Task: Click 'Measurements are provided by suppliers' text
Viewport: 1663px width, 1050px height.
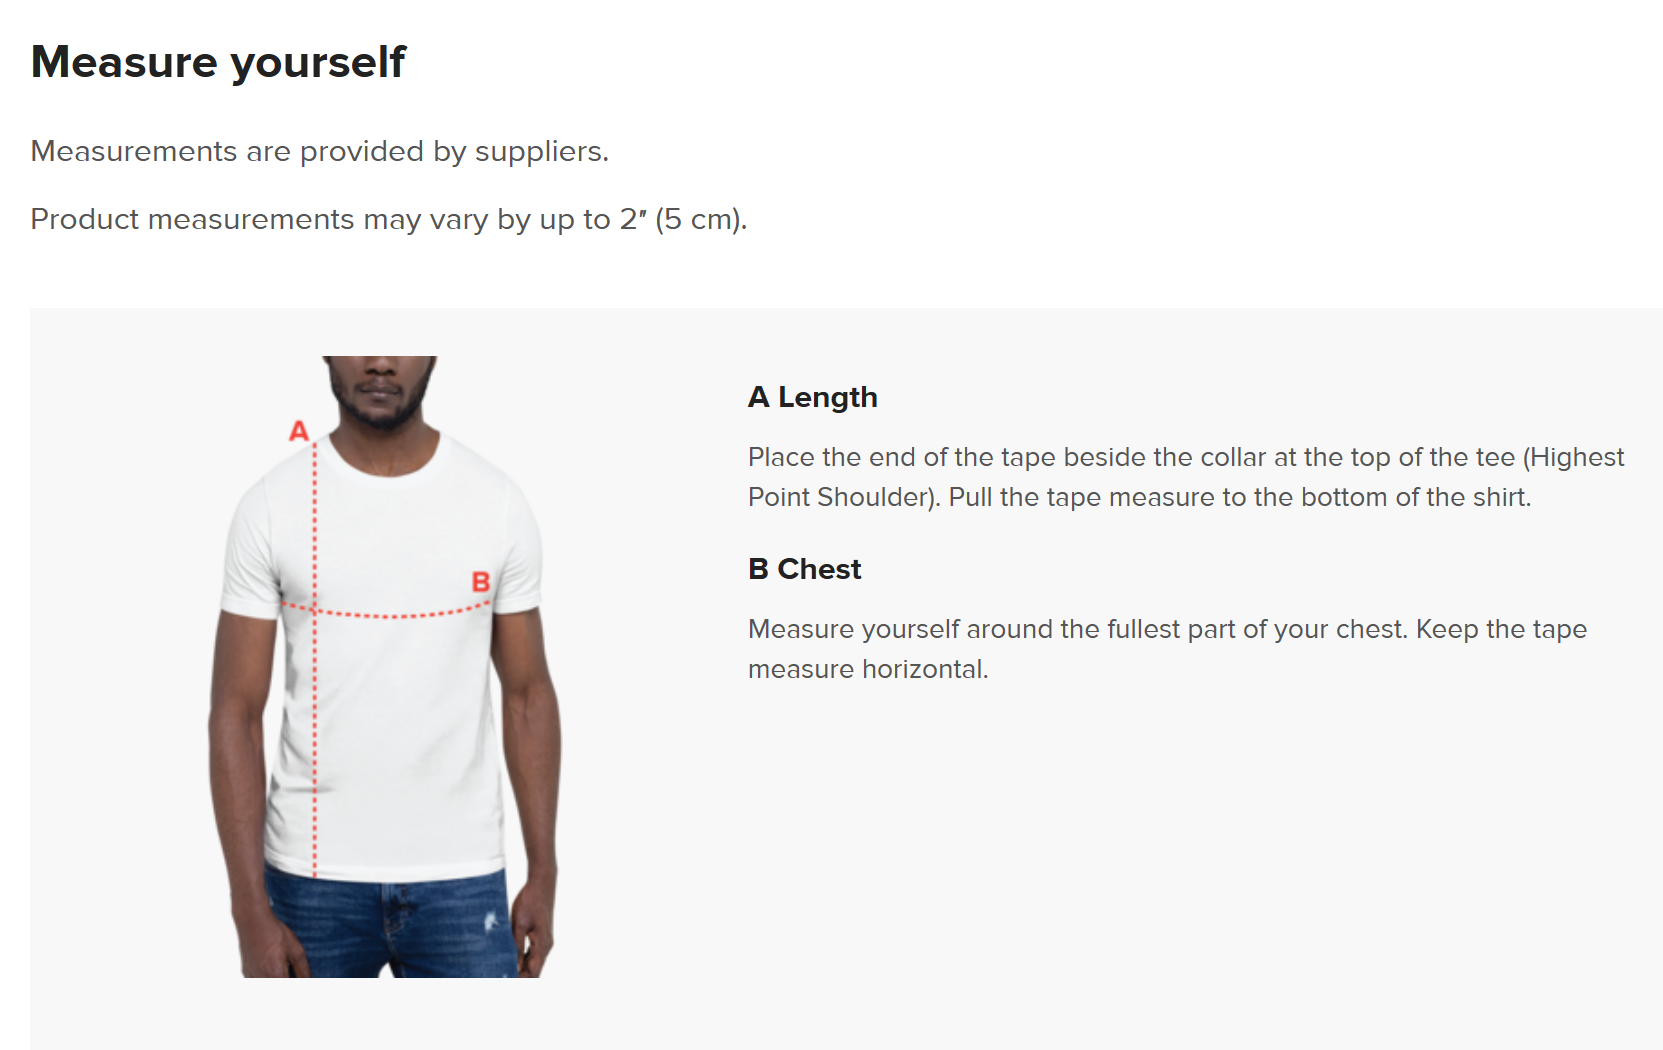Action: [x=320, y=151]
